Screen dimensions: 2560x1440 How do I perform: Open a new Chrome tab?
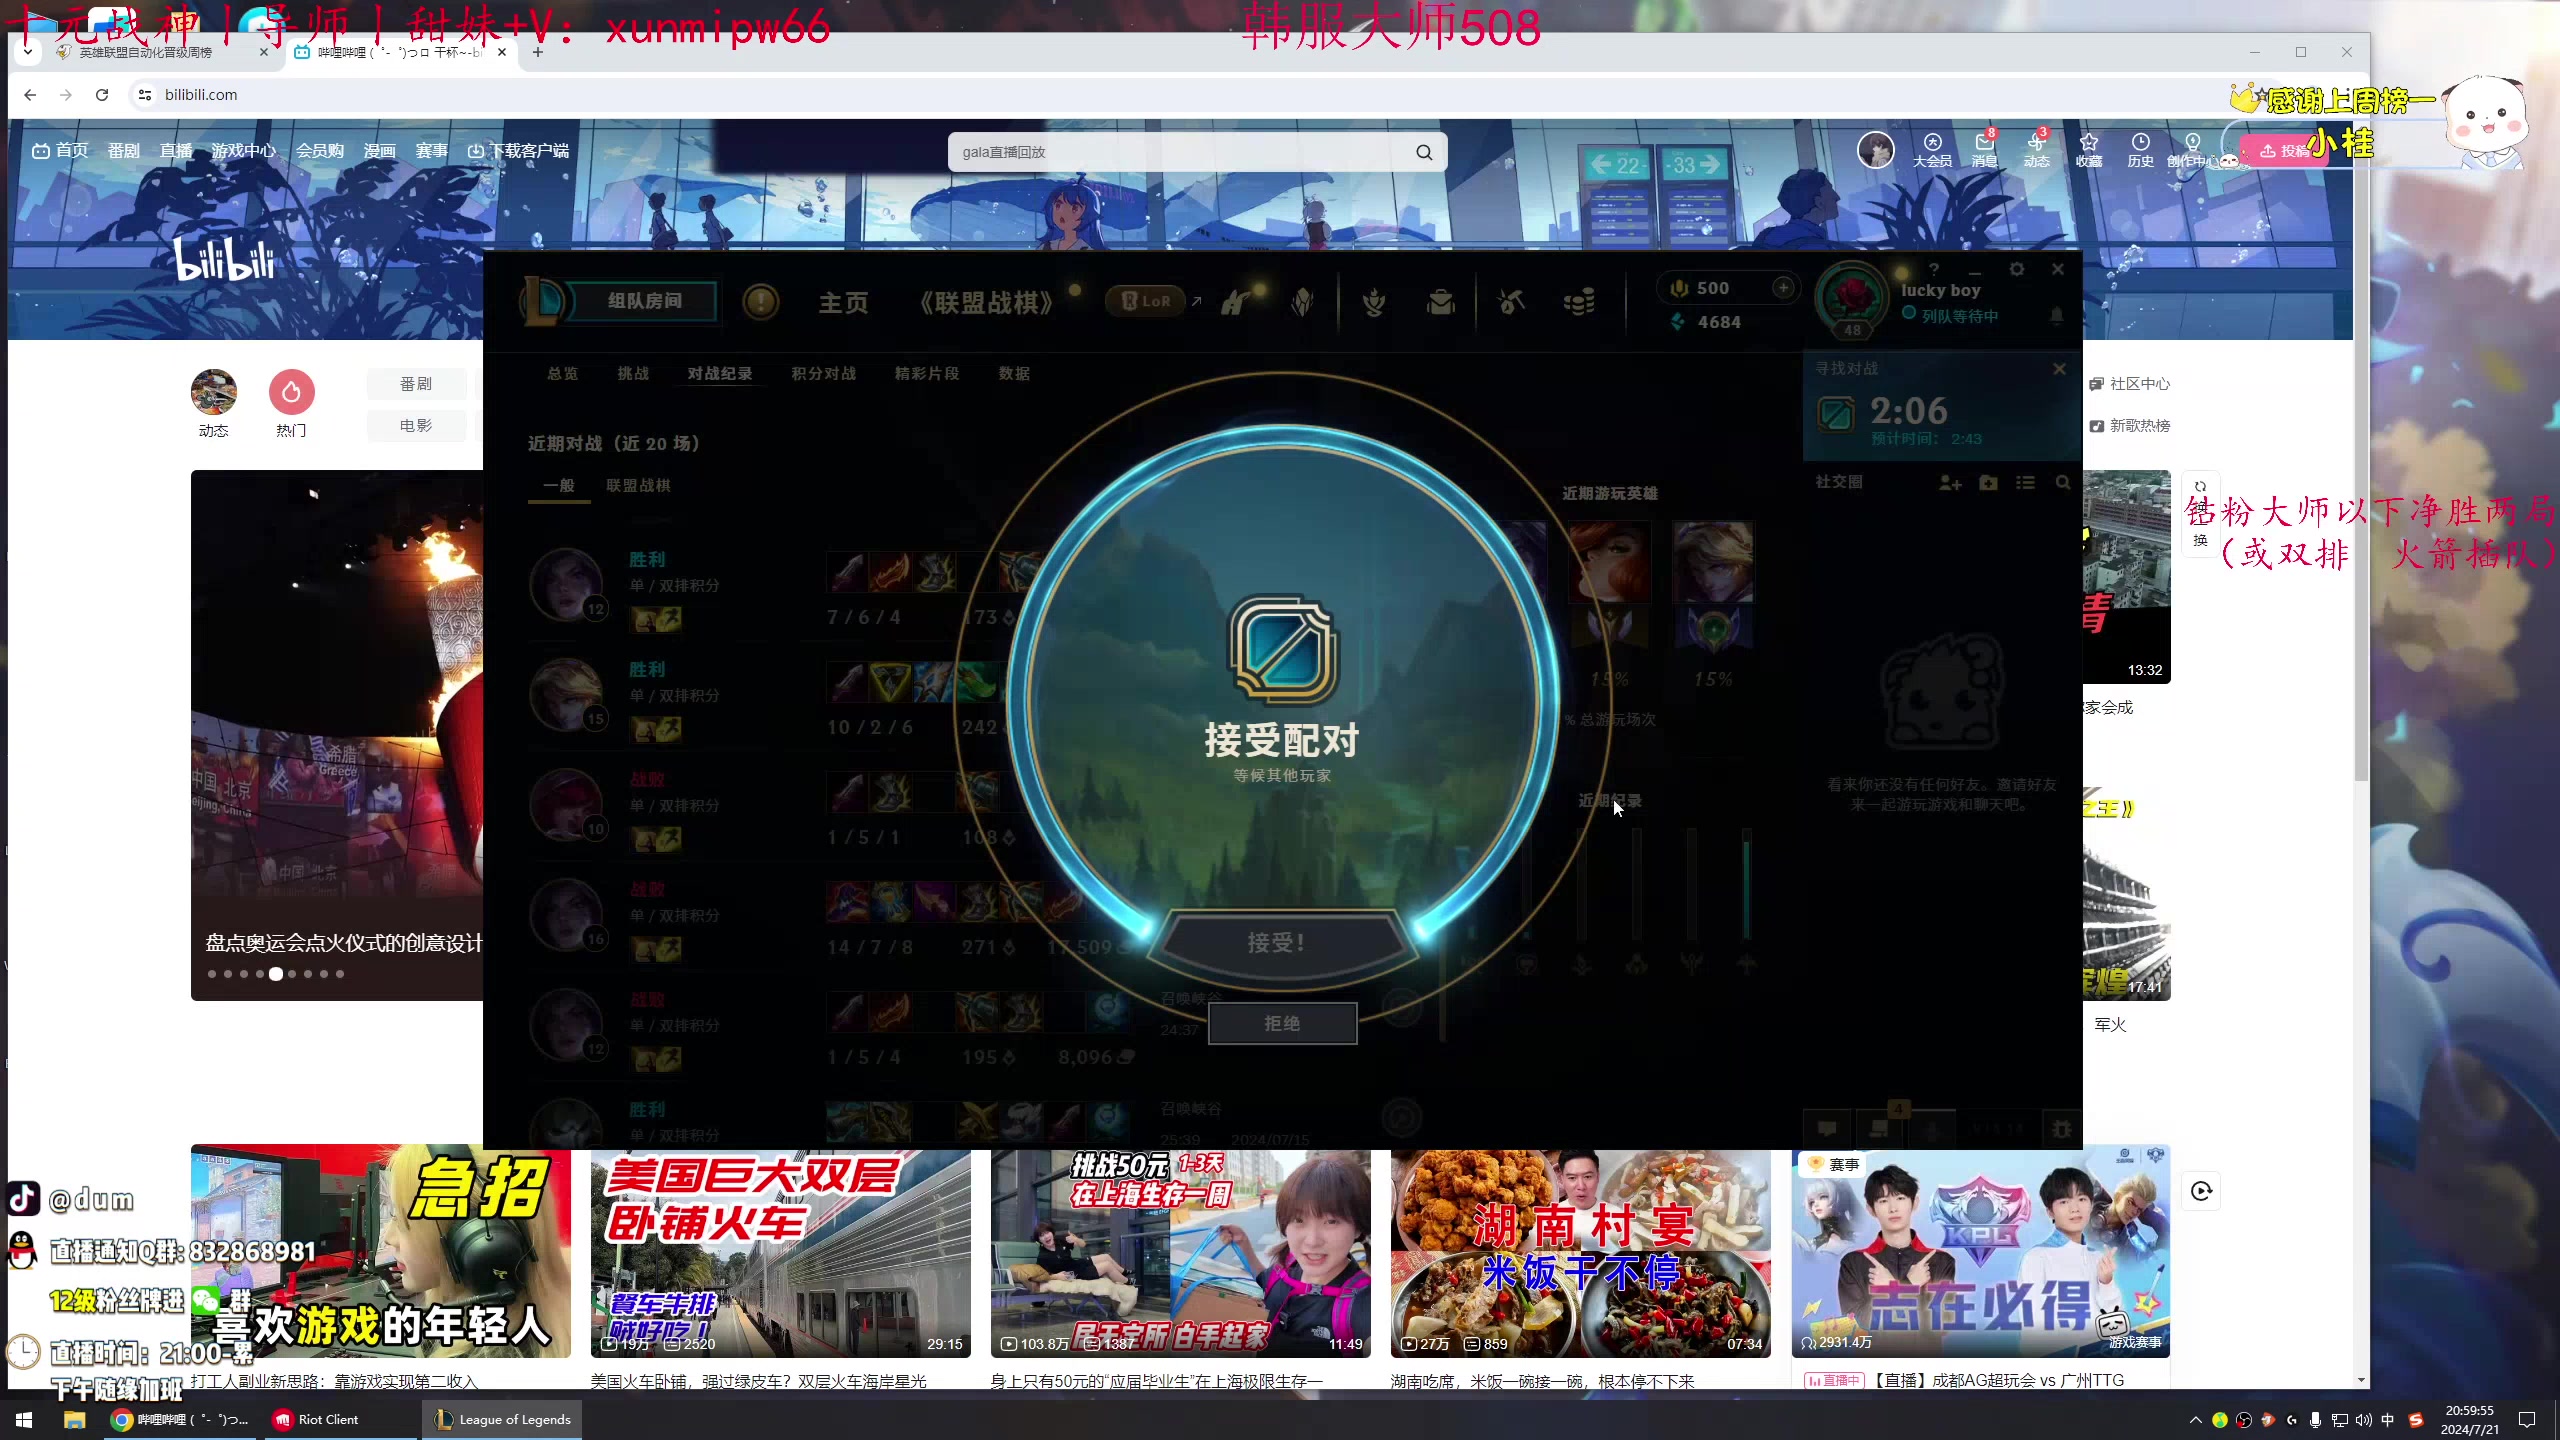[x=538, y=52]
